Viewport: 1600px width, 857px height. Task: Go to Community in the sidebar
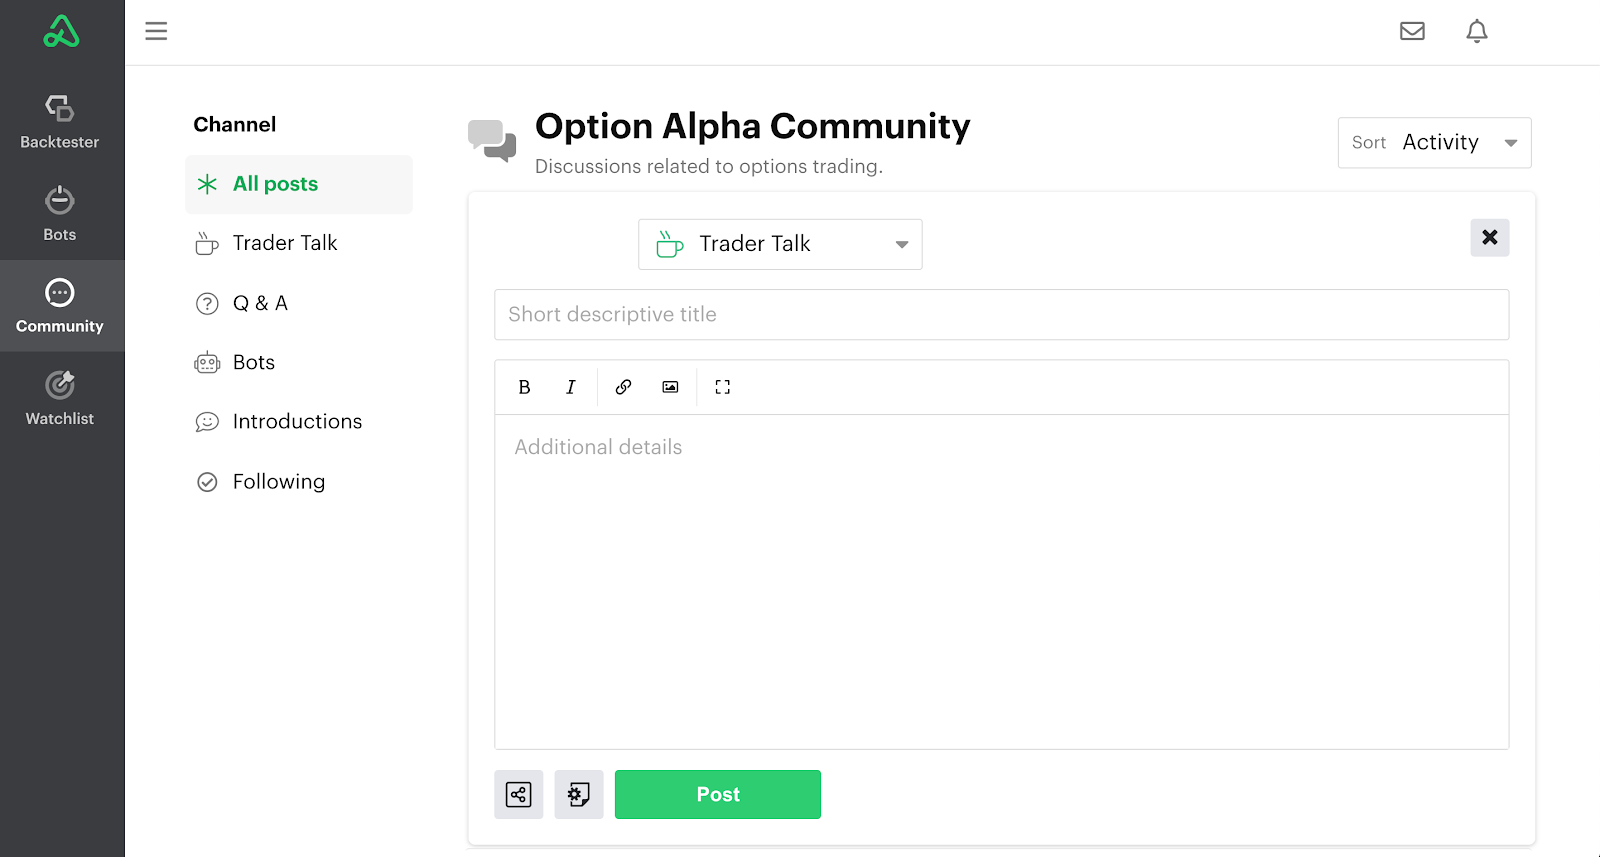pyautogui.click(x=60, y=306)
